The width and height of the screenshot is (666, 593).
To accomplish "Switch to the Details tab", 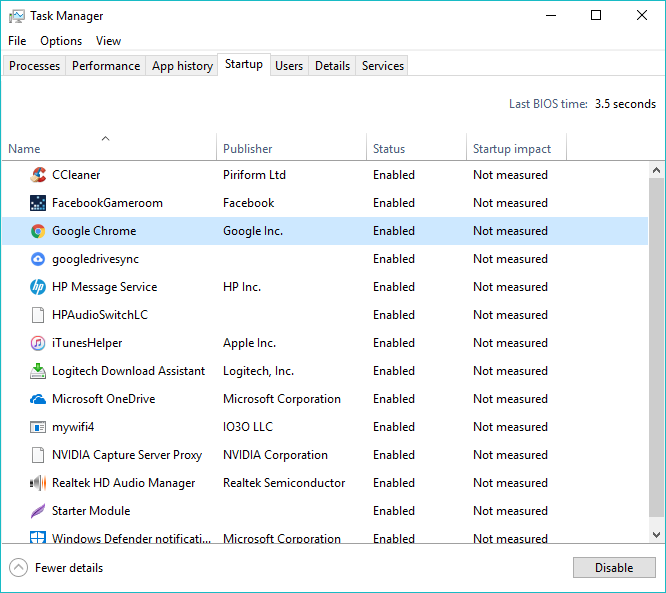I will tap(332, 66).
